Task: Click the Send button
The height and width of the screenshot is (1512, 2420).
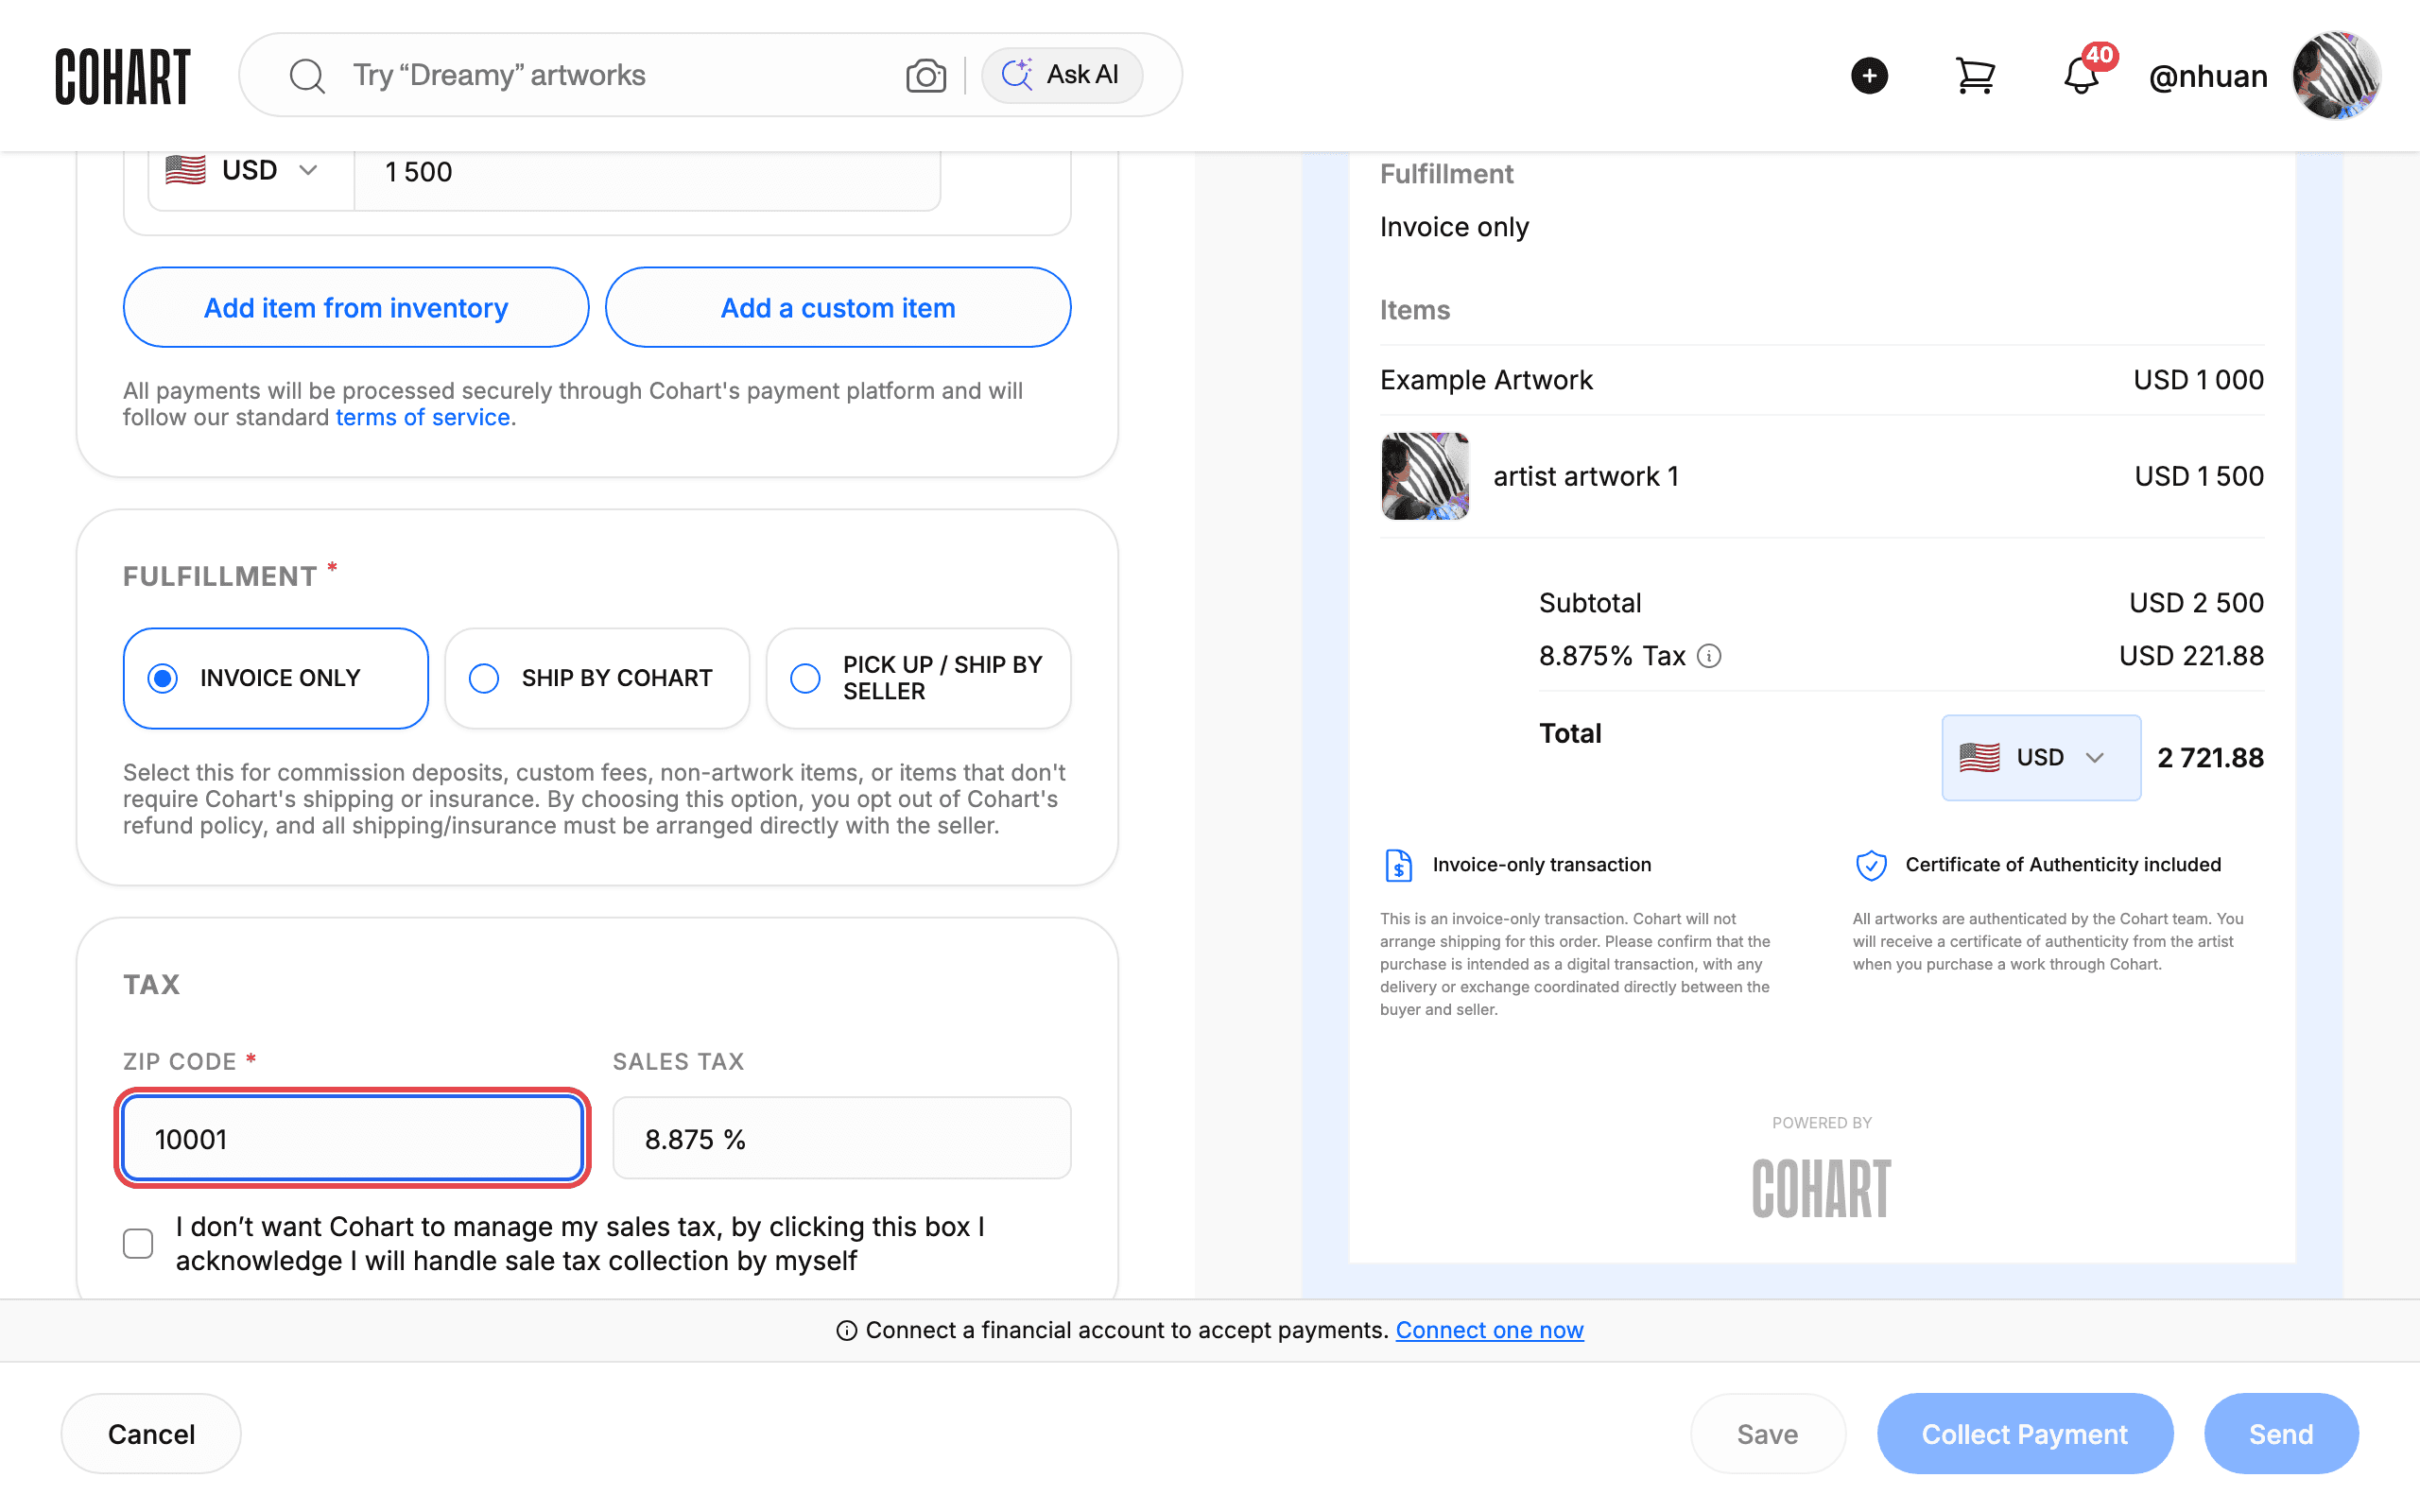Action: click(2281, 1433)
